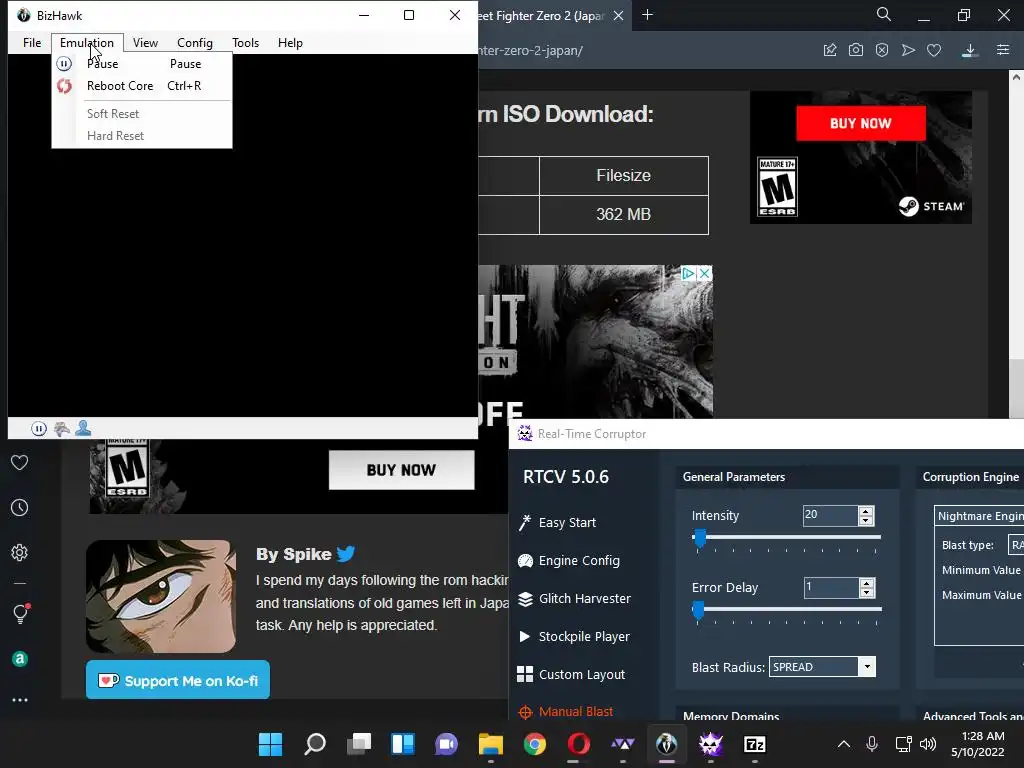This screenshot has height=768, width=1024.
Task: Click the AdChoices triangle icon on ad
Action: point(688,273)
